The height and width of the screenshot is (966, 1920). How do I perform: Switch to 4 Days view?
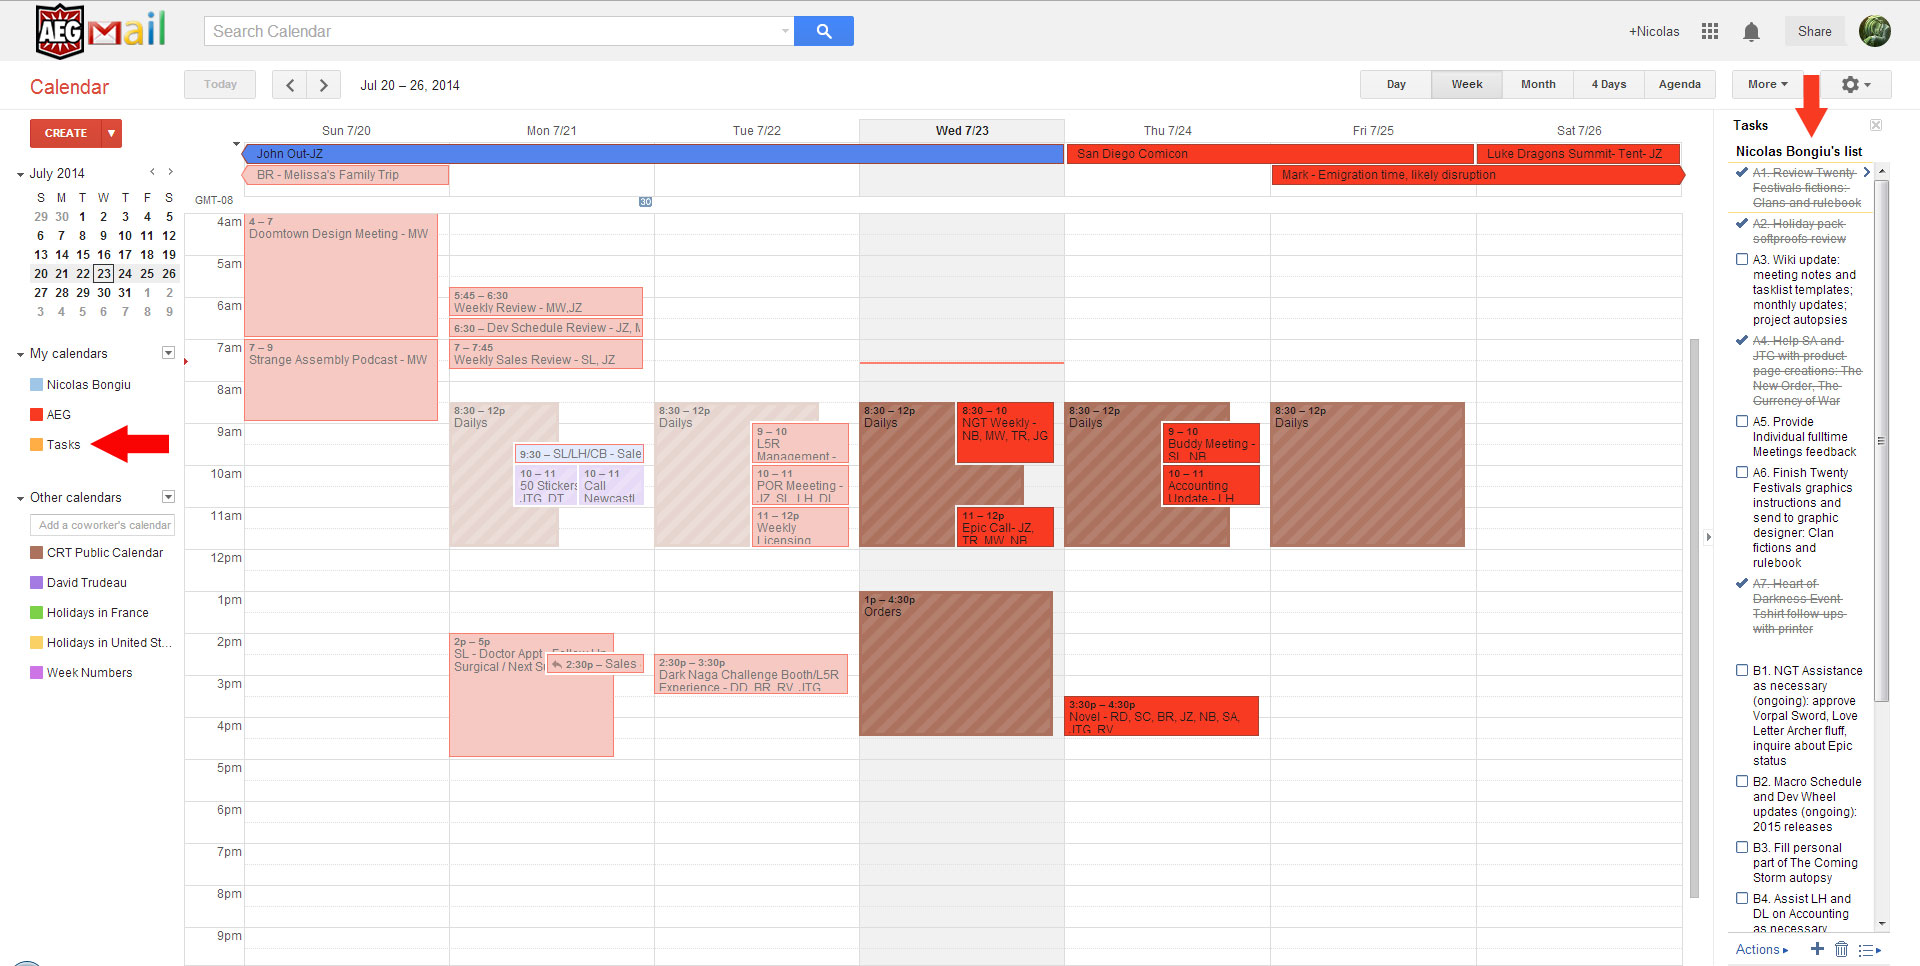1609,85
